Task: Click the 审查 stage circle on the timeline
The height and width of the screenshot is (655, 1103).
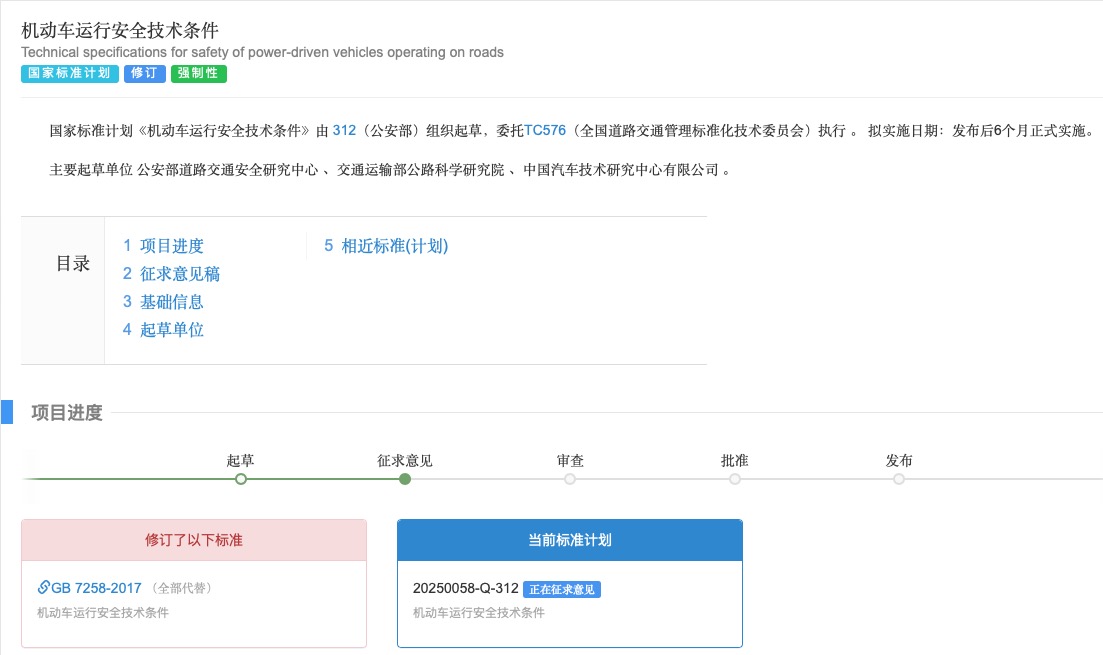Action: point(570,479)
